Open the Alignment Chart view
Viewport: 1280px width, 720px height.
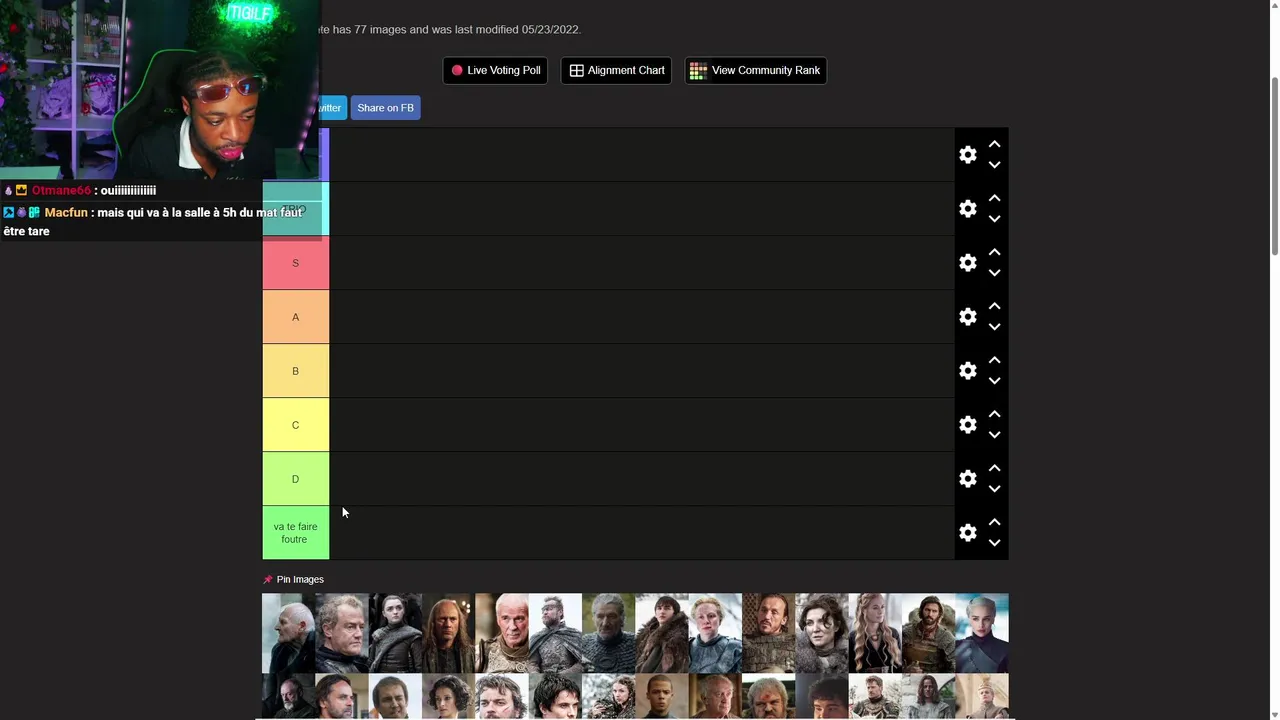click(616, 70)
